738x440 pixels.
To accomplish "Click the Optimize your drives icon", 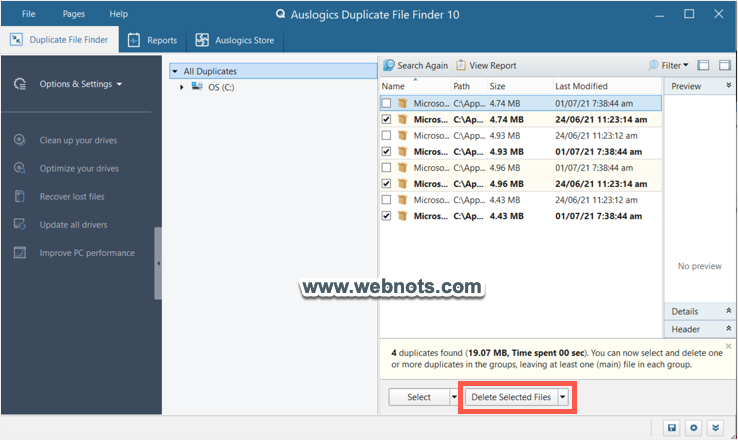I will 20,168.
